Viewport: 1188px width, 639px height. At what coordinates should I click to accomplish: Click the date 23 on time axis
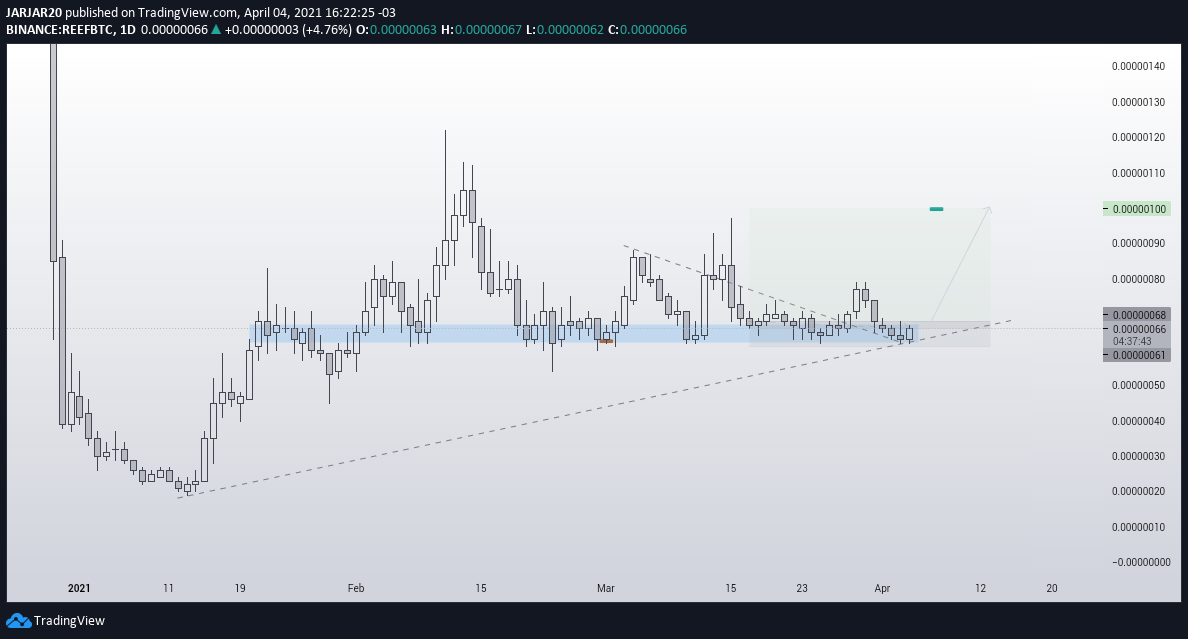[802, 588]
